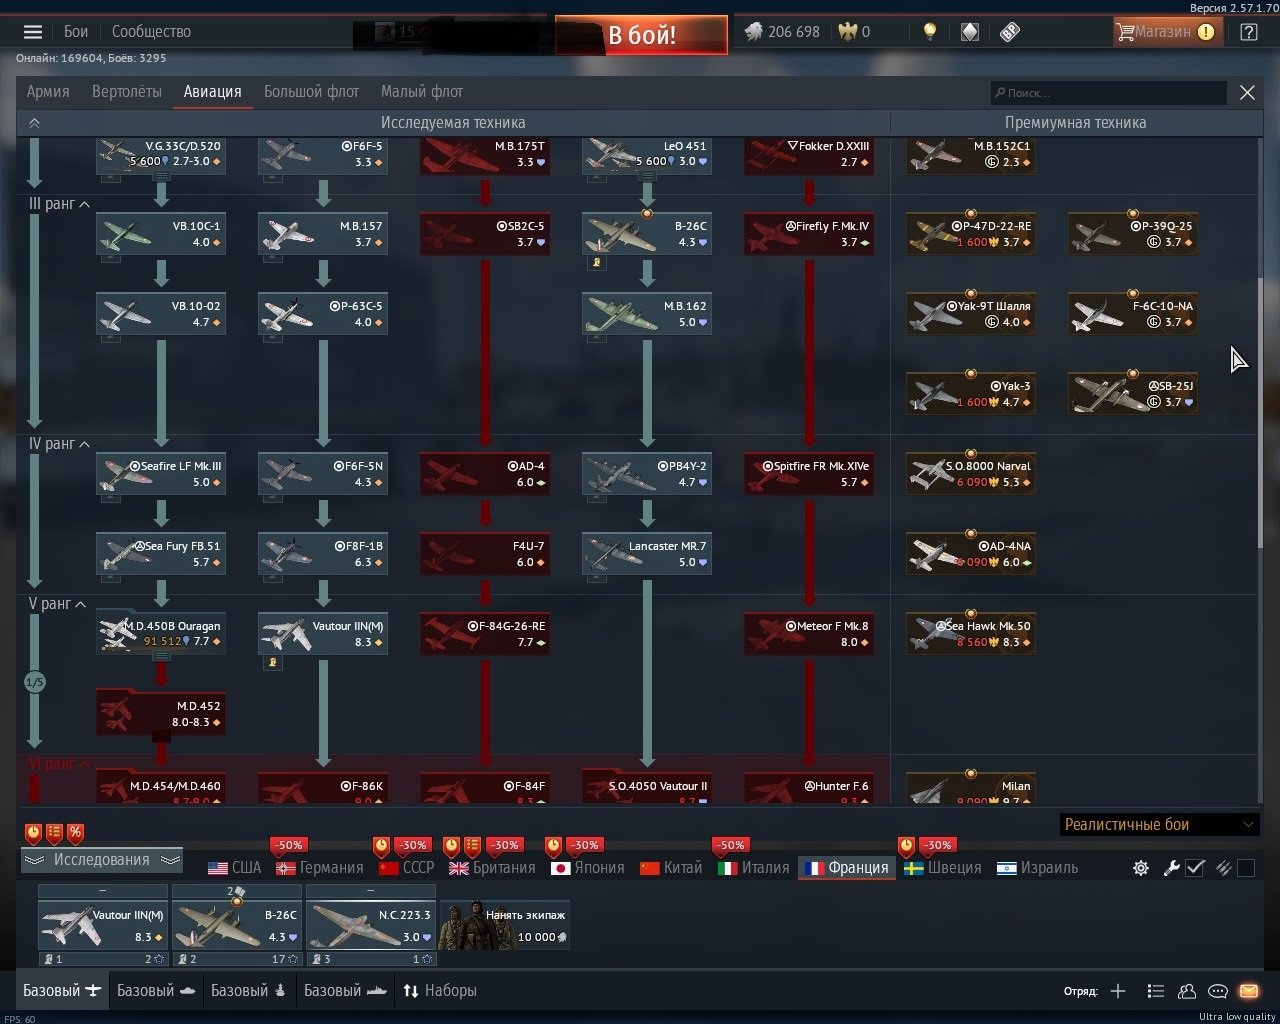Viewport: 1280px width, 1024px height.
Task: Open the ticket icon in the top bar
Action: (x=1009, y=32)
